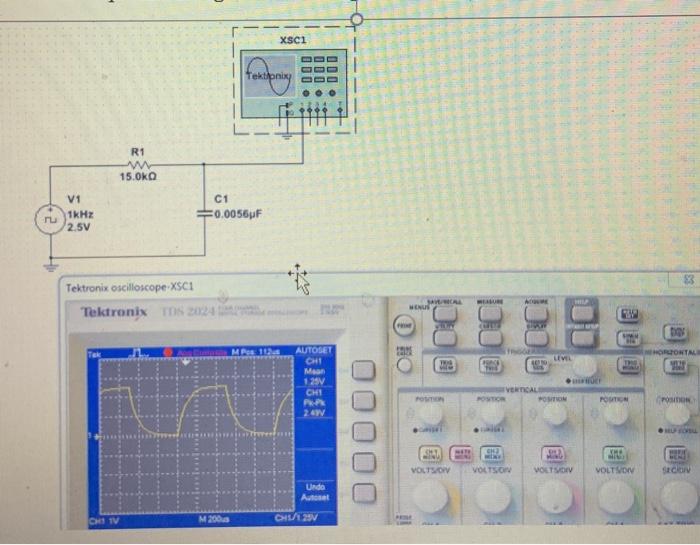Toggle the RUN/STOP button
Viewport: 700px width, 545px height.
[x=675, y=332]
